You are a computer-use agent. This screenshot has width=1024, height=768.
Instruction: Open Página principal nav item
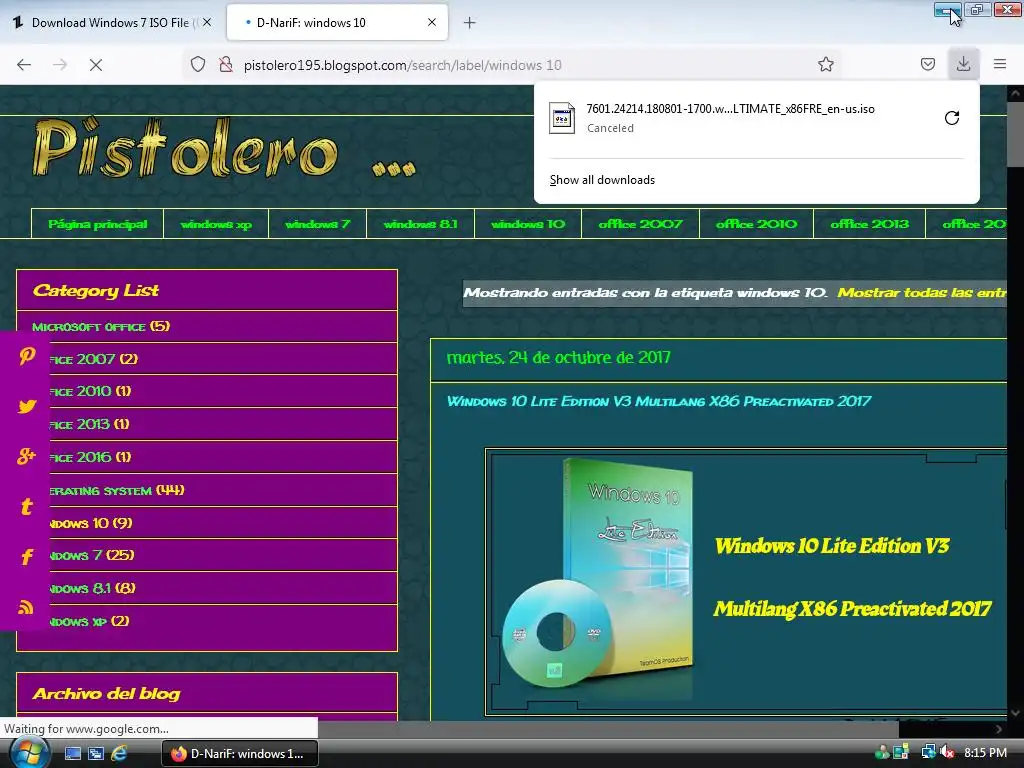[97, 224]
